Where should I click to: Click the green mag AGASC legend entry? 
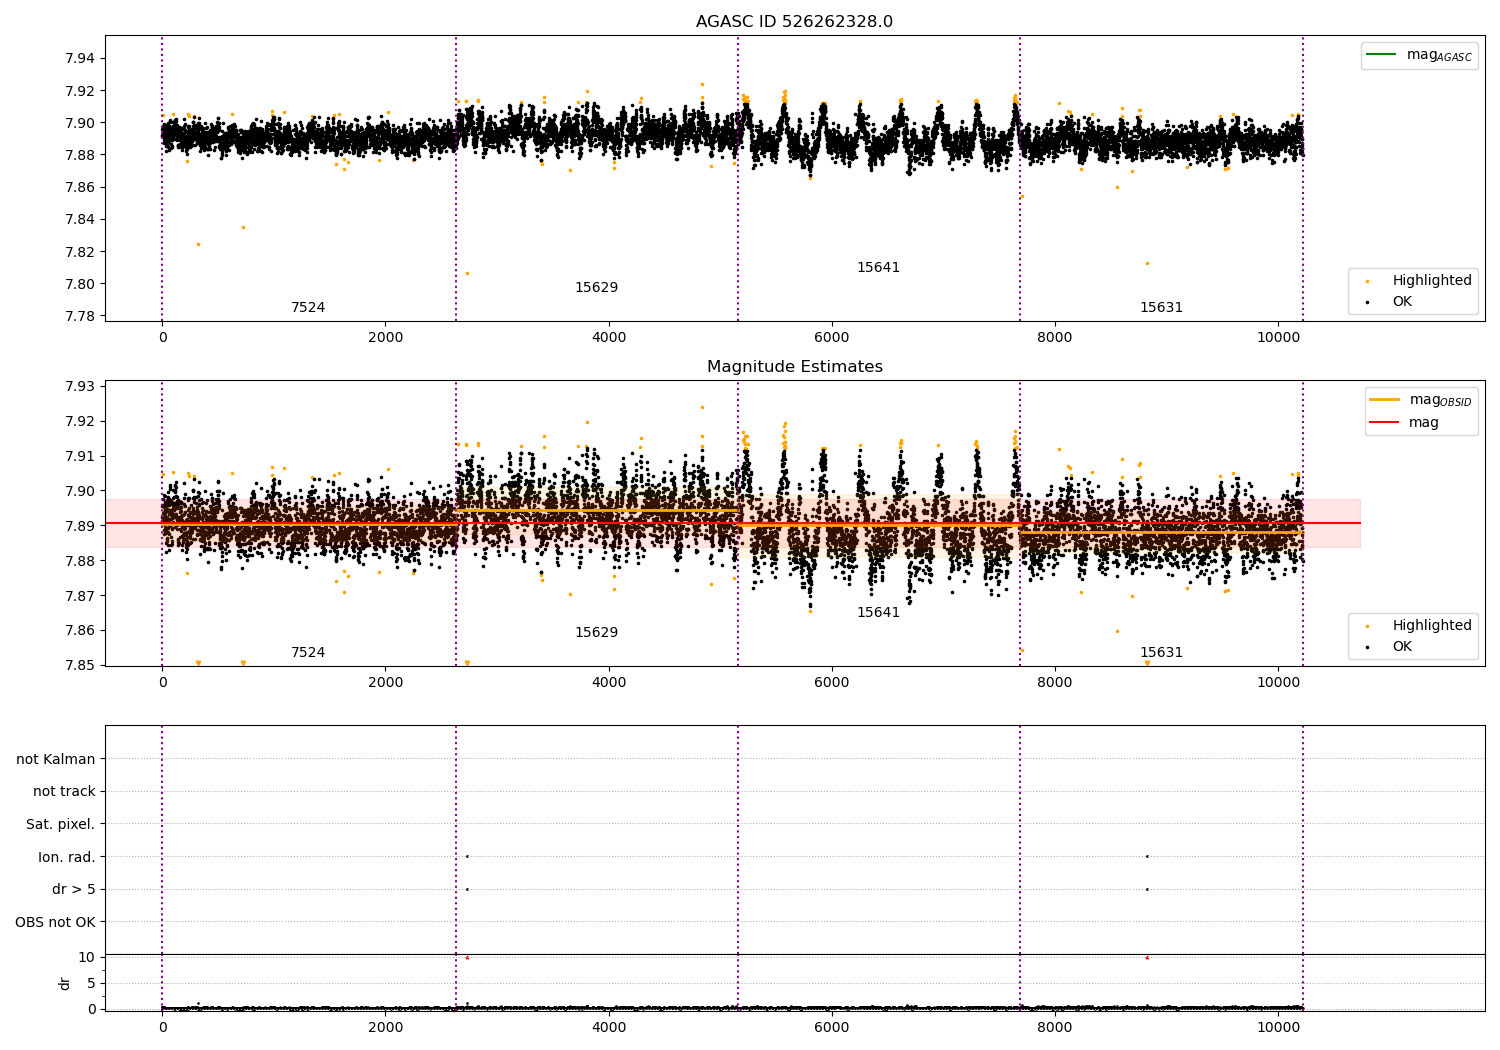click(1420, 55)
